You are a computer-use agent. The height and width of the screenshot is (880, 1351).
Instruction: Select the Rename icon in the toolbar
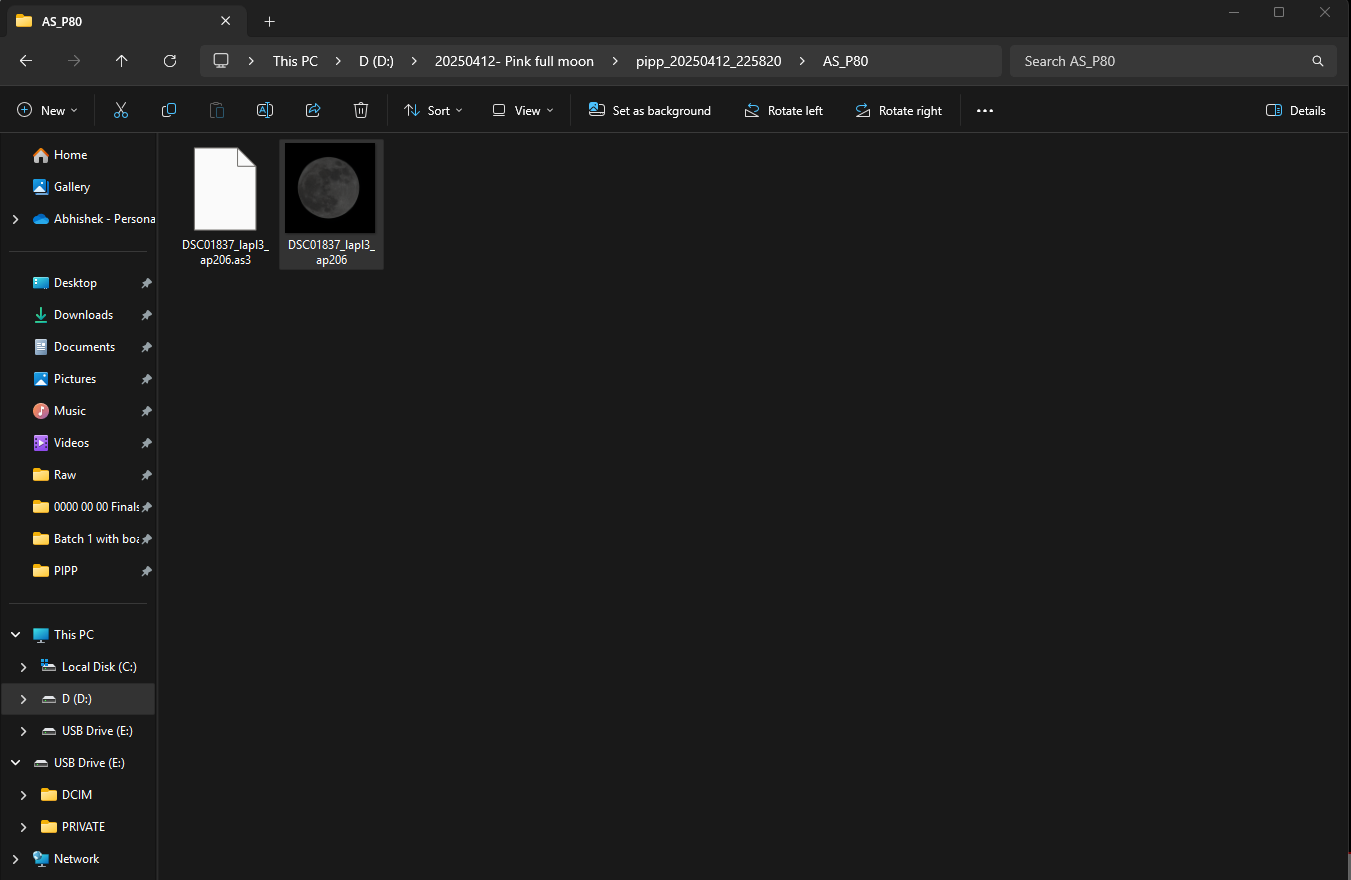click(x=264, y=110)
